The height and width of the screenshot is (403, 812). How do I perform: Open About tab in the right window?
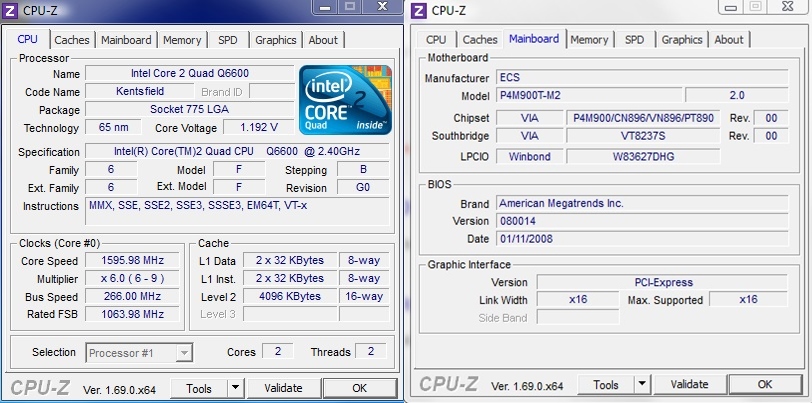[x=729, y=39]
